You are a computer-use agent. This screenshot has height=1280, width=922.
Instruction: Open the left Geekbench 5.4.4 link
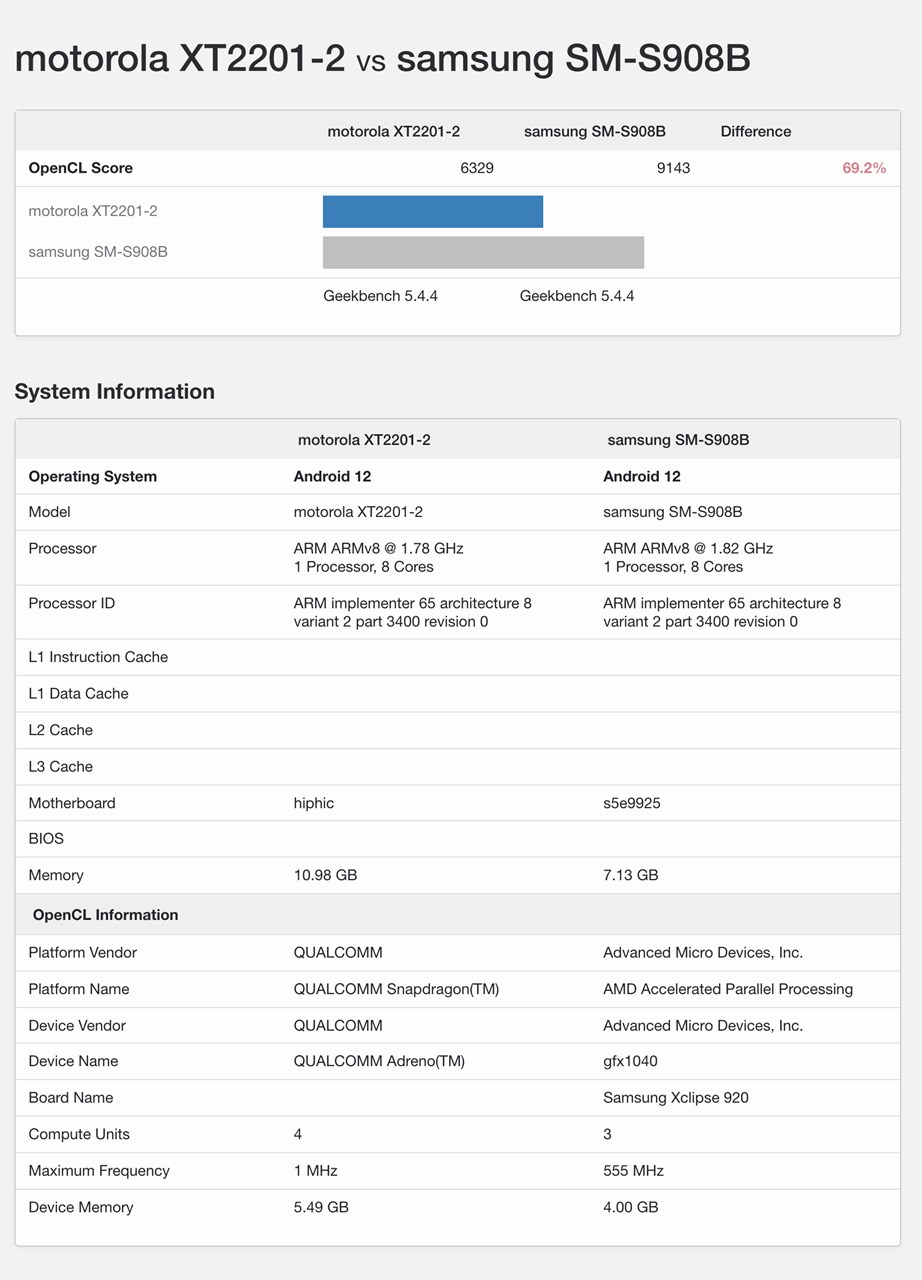(380, 296)
